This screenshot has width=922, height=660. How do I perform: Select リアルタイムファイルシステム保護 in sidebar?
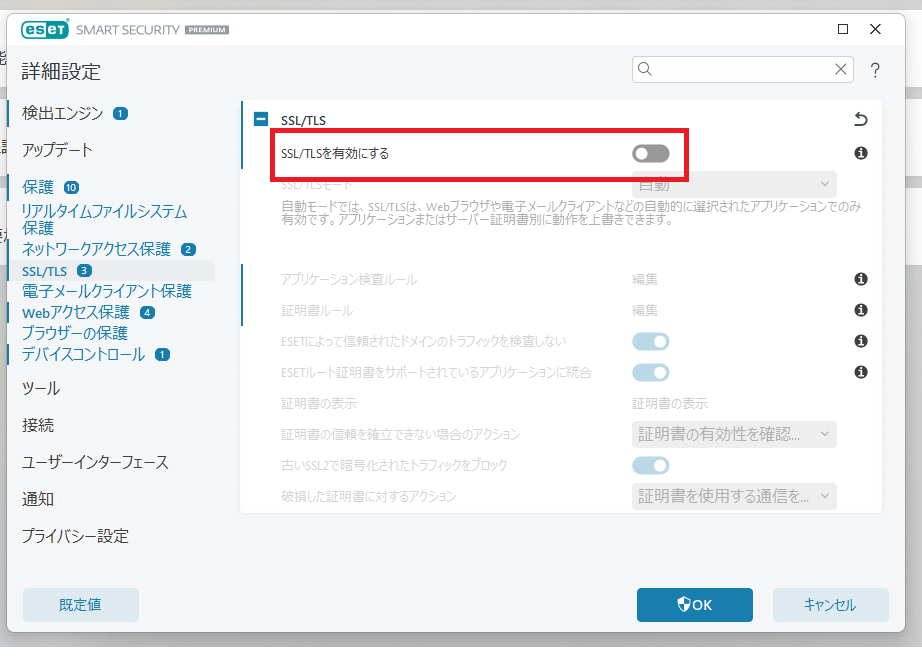(104, 219)
